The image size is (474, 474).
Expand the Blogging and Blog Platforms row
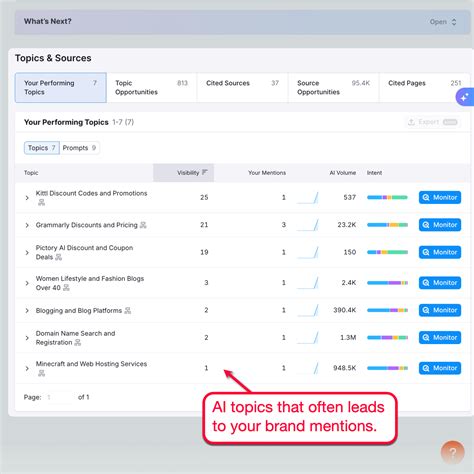click(27, 311)
